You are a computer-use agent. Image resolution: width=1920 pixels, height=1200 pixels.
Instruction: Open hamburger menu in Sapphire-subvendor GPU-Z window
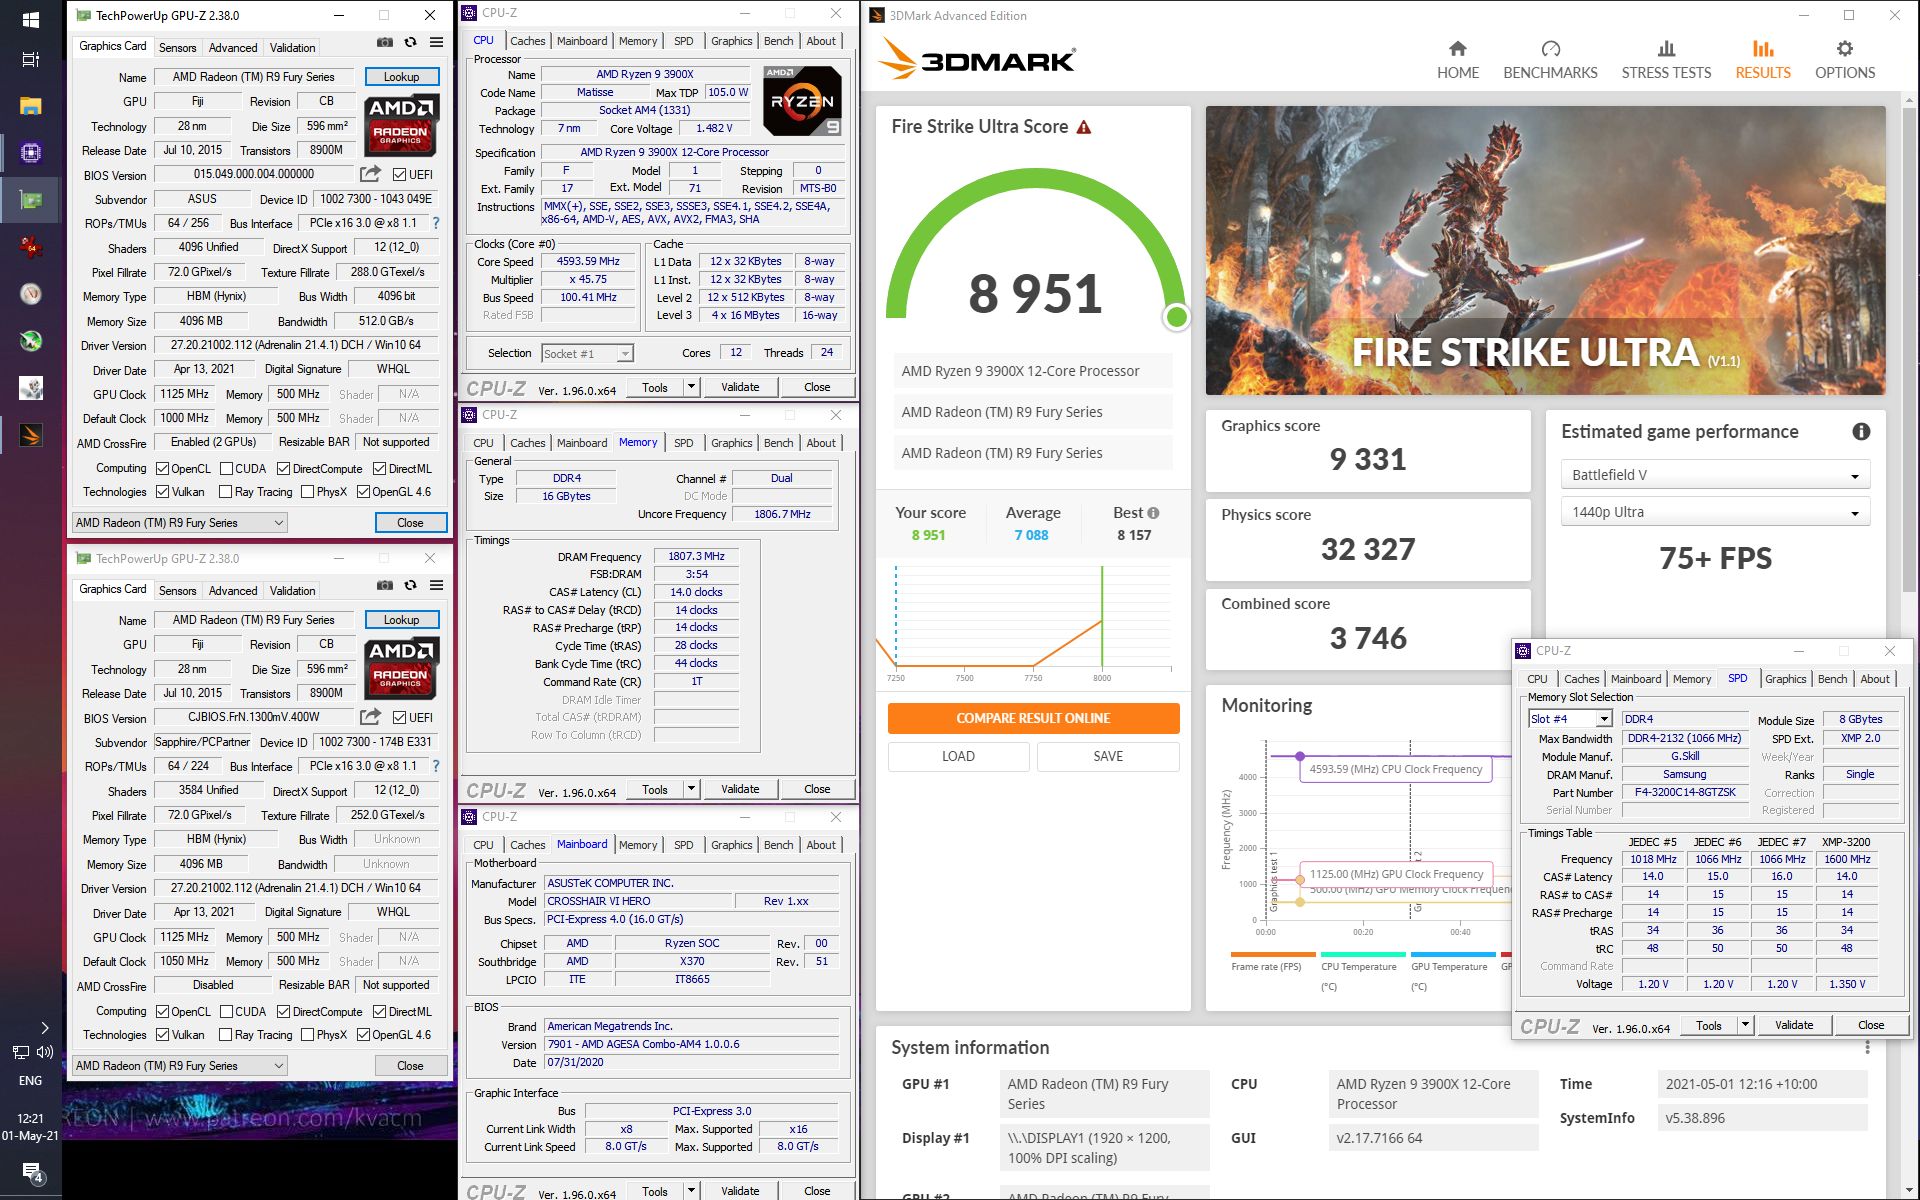436,586
